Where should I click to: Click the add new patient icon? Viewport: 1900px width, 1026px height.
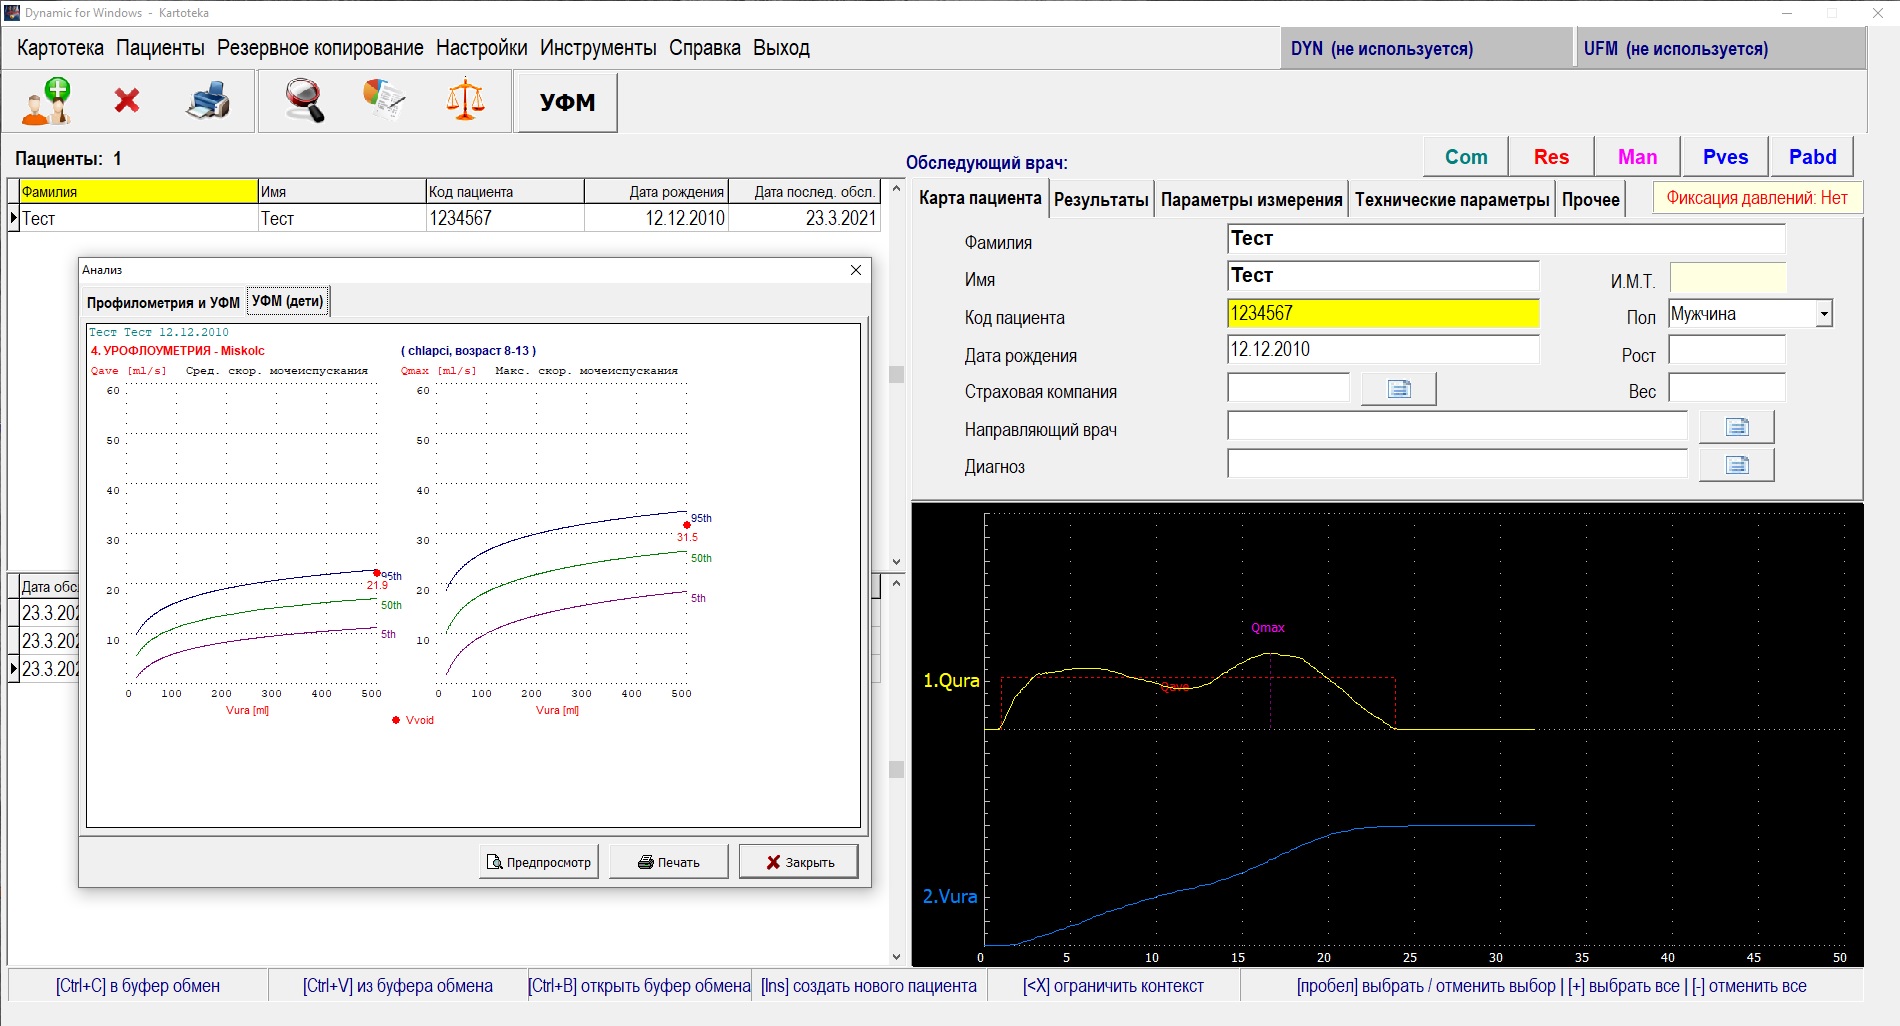(x=47, y=101)
